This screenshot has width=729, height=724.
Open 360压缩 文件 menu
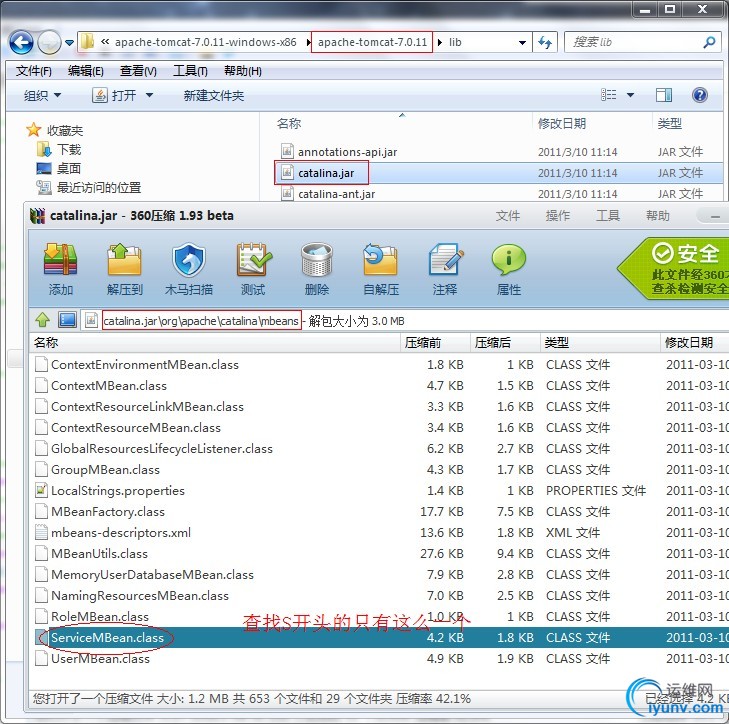(508, 216)
